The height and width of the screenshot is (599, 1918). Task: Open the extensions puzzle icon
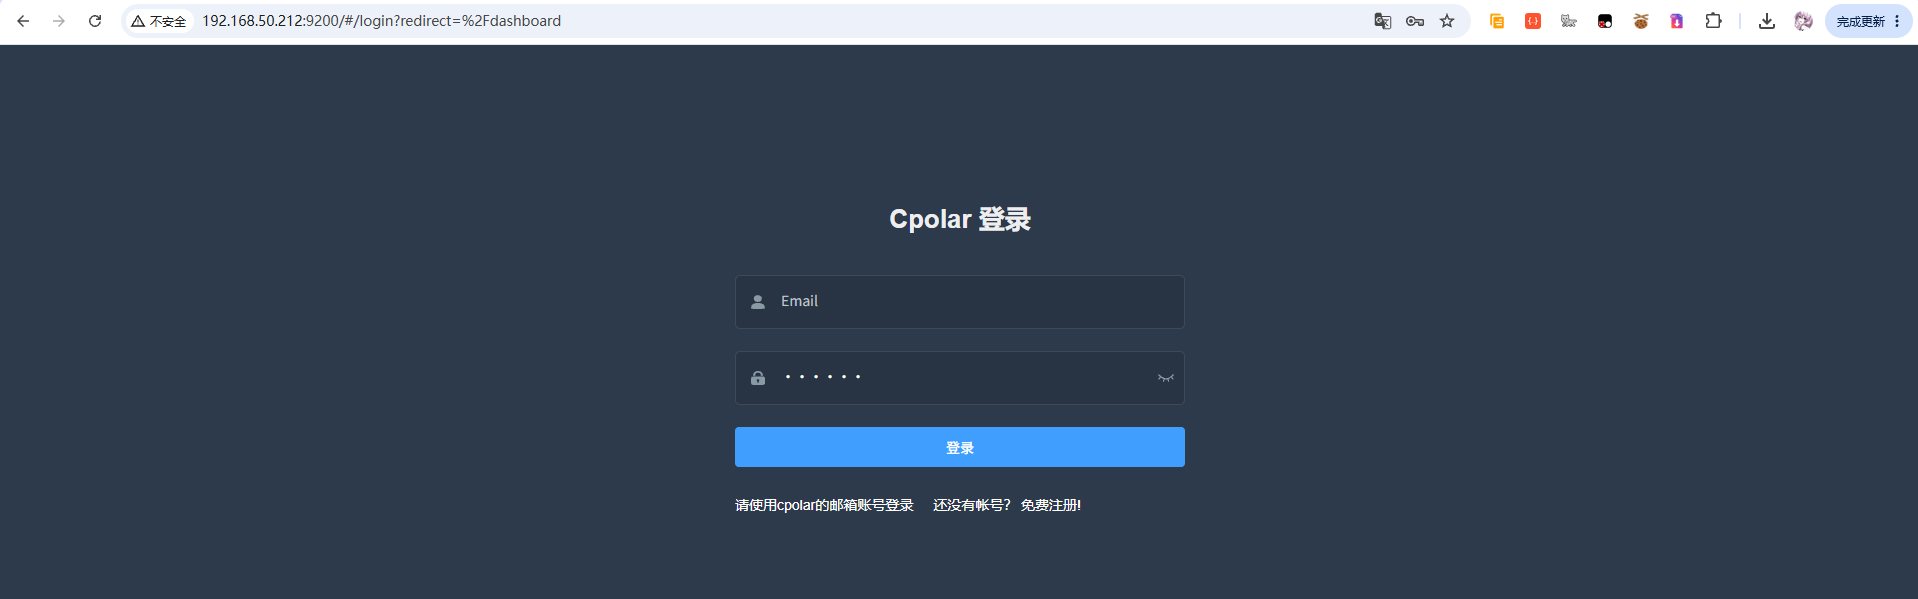(x=1713, y=21)
